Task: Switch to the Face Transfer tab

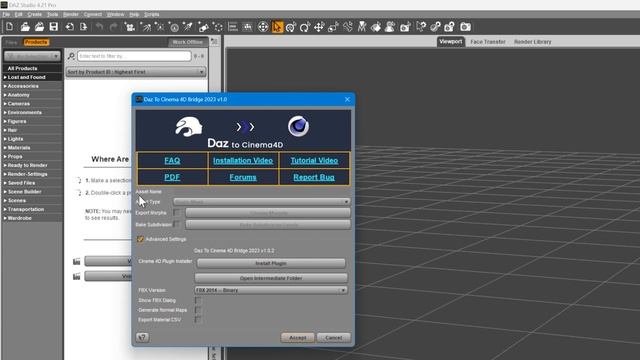Action: pos(488,42)
